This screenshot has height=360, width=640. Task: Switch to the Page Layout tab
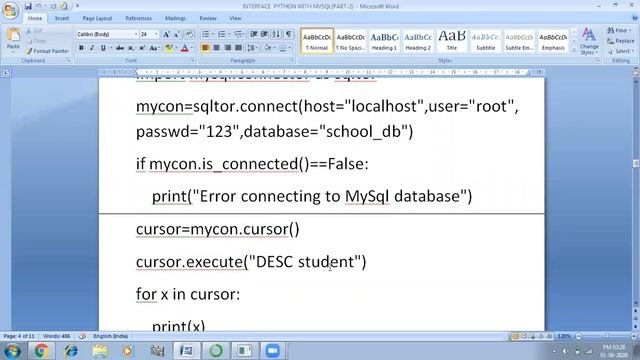click(x=97, y=18)
